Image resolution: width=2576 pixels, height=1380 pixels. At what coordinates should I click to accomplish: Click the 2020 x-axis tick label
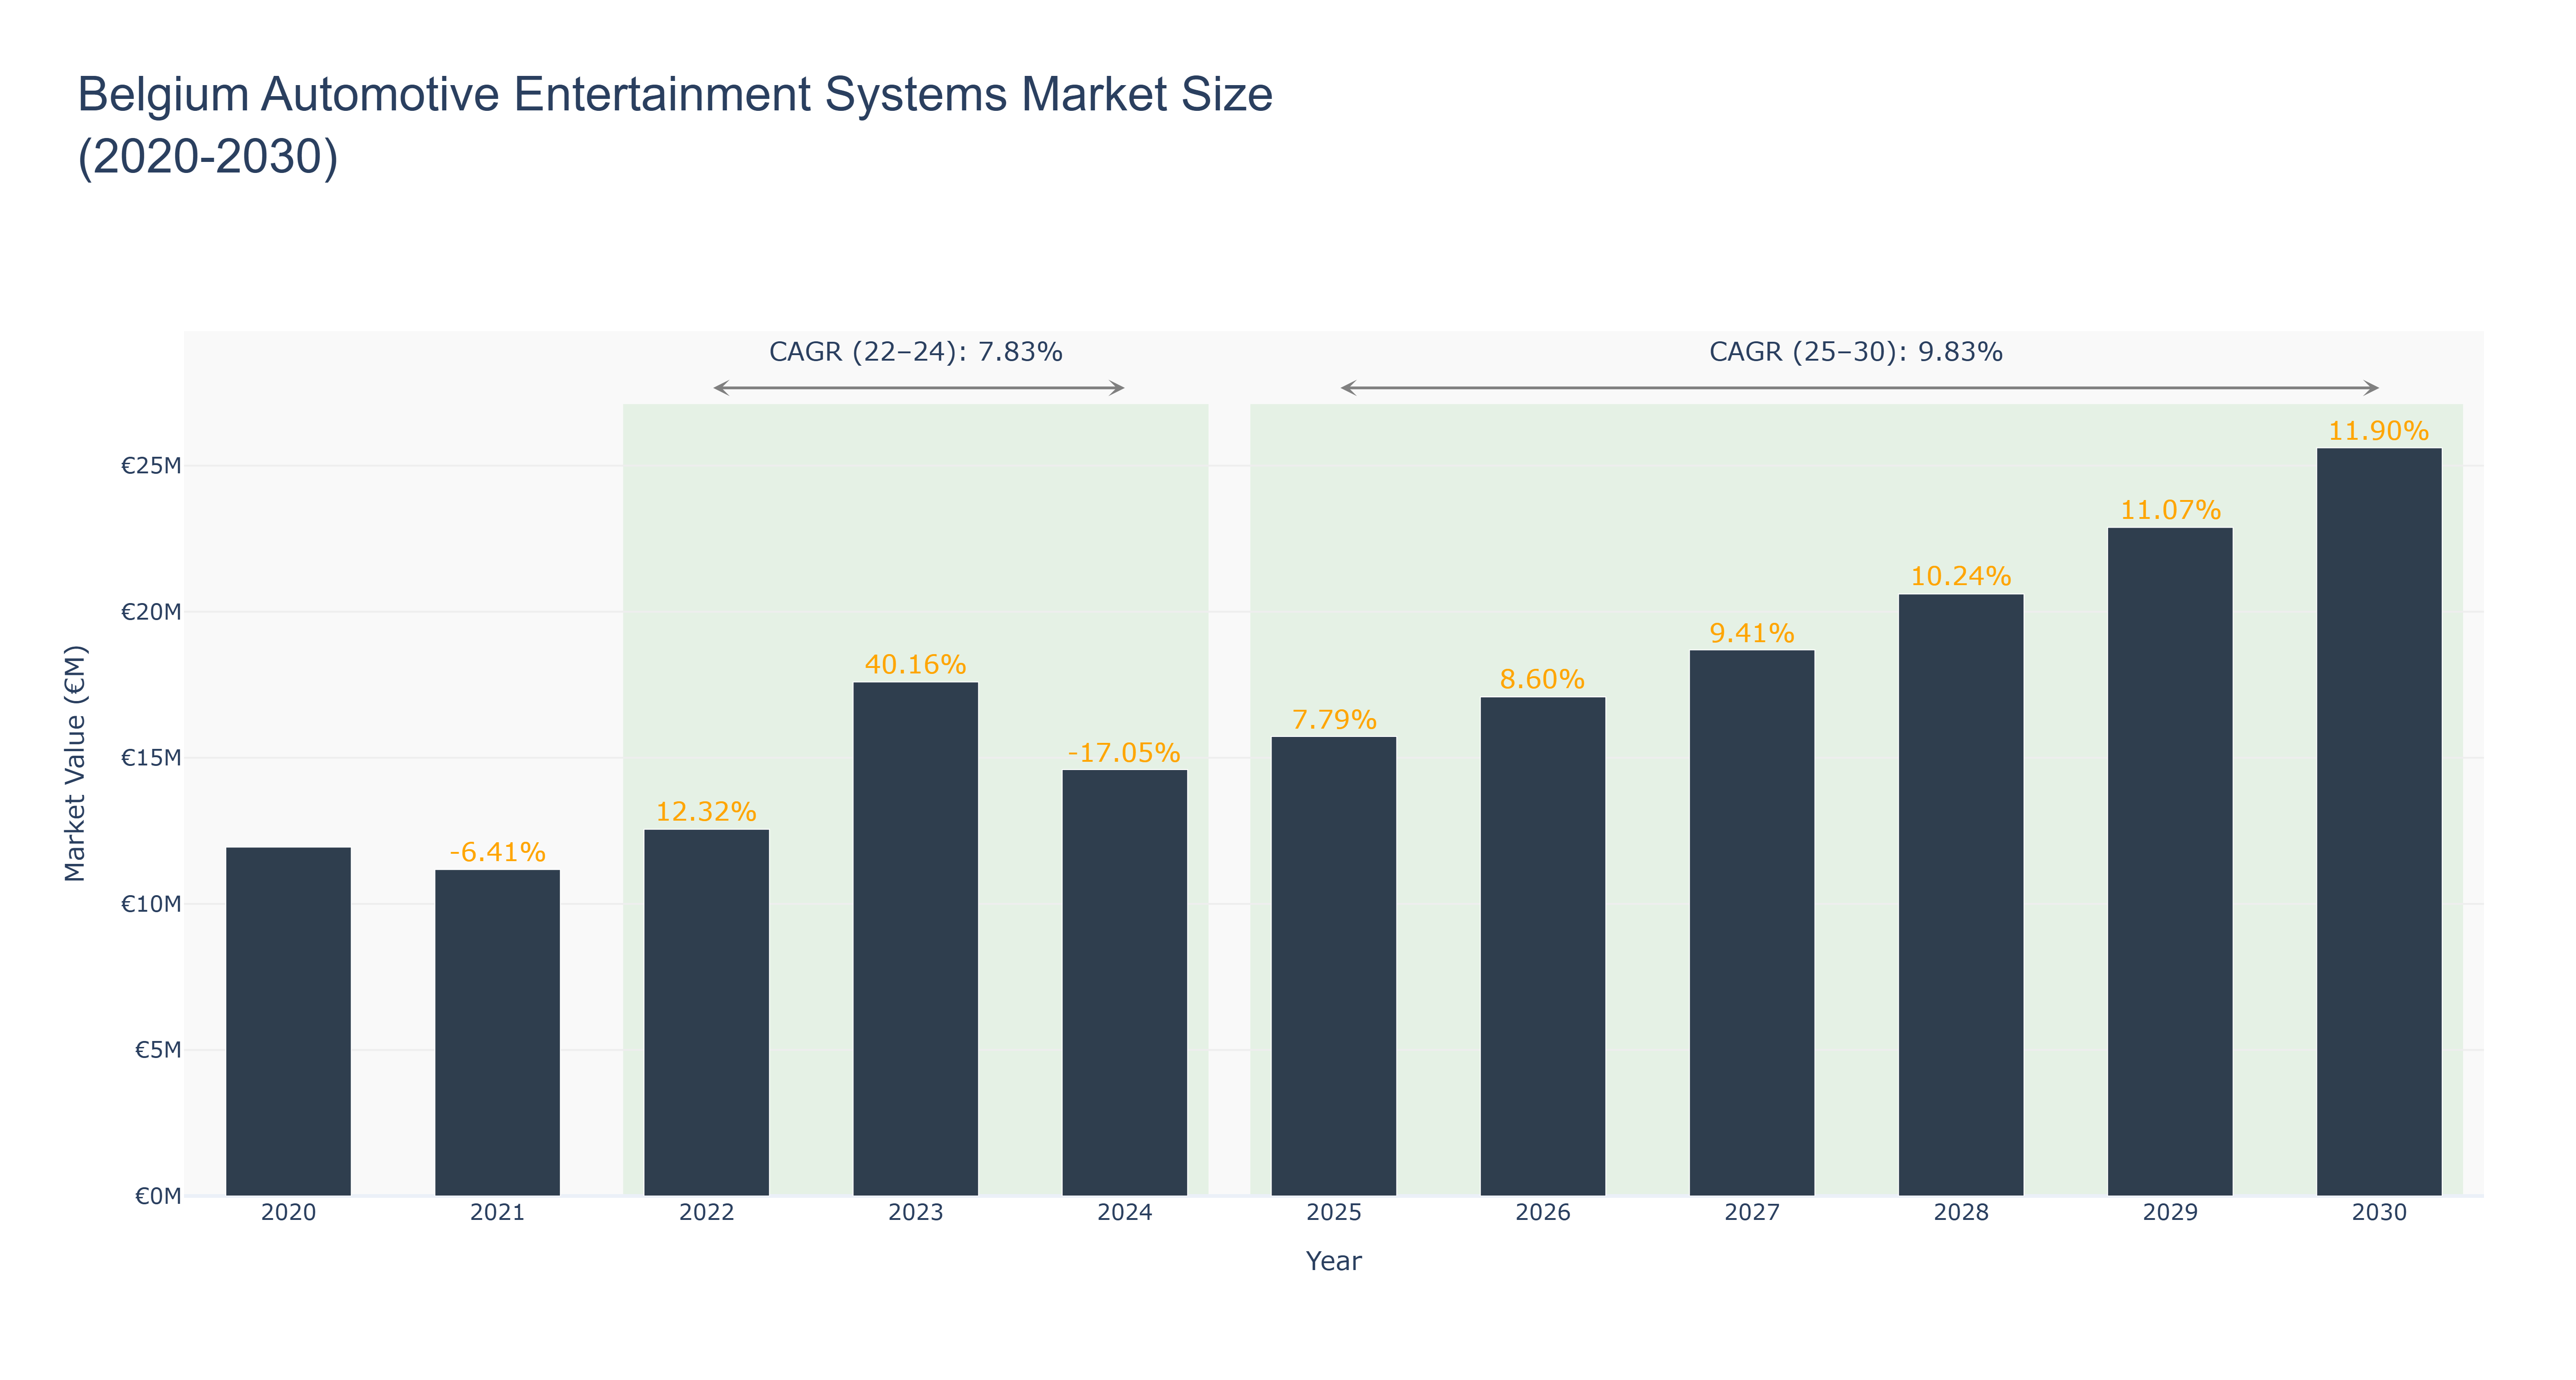click(288, 1212)
